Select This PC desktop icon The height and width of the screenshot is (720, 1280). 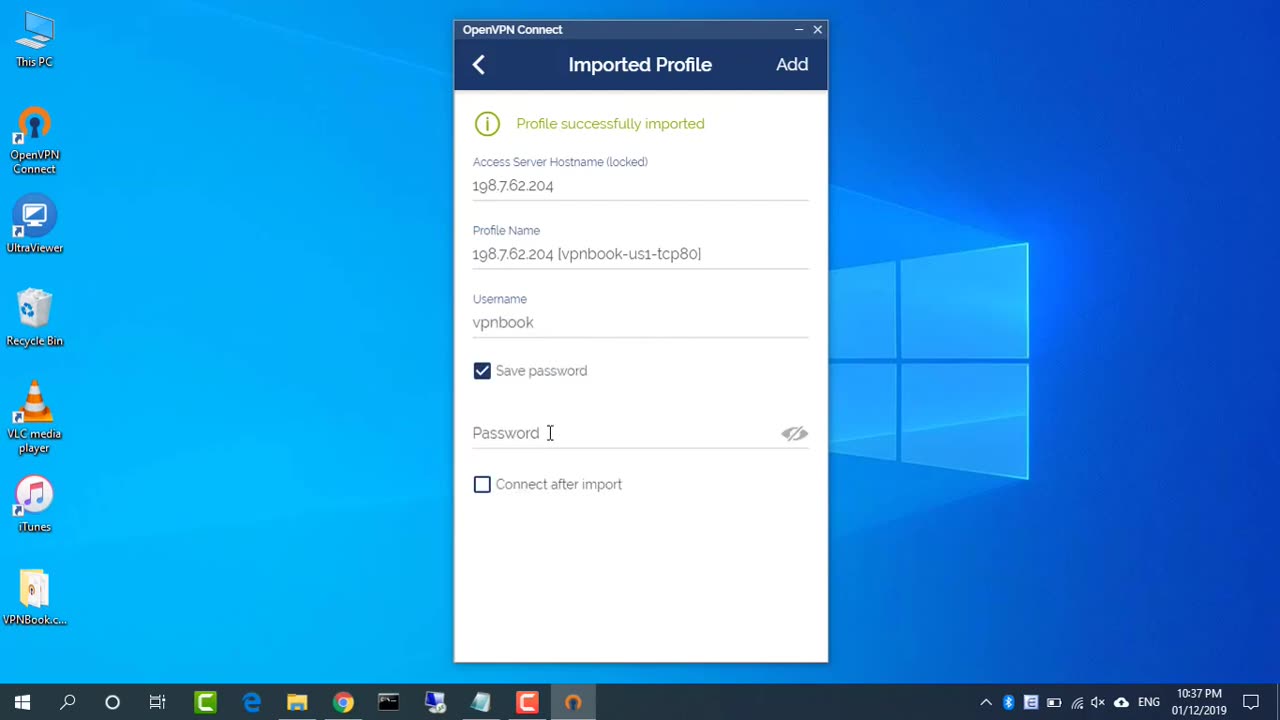tap(34, 40)
